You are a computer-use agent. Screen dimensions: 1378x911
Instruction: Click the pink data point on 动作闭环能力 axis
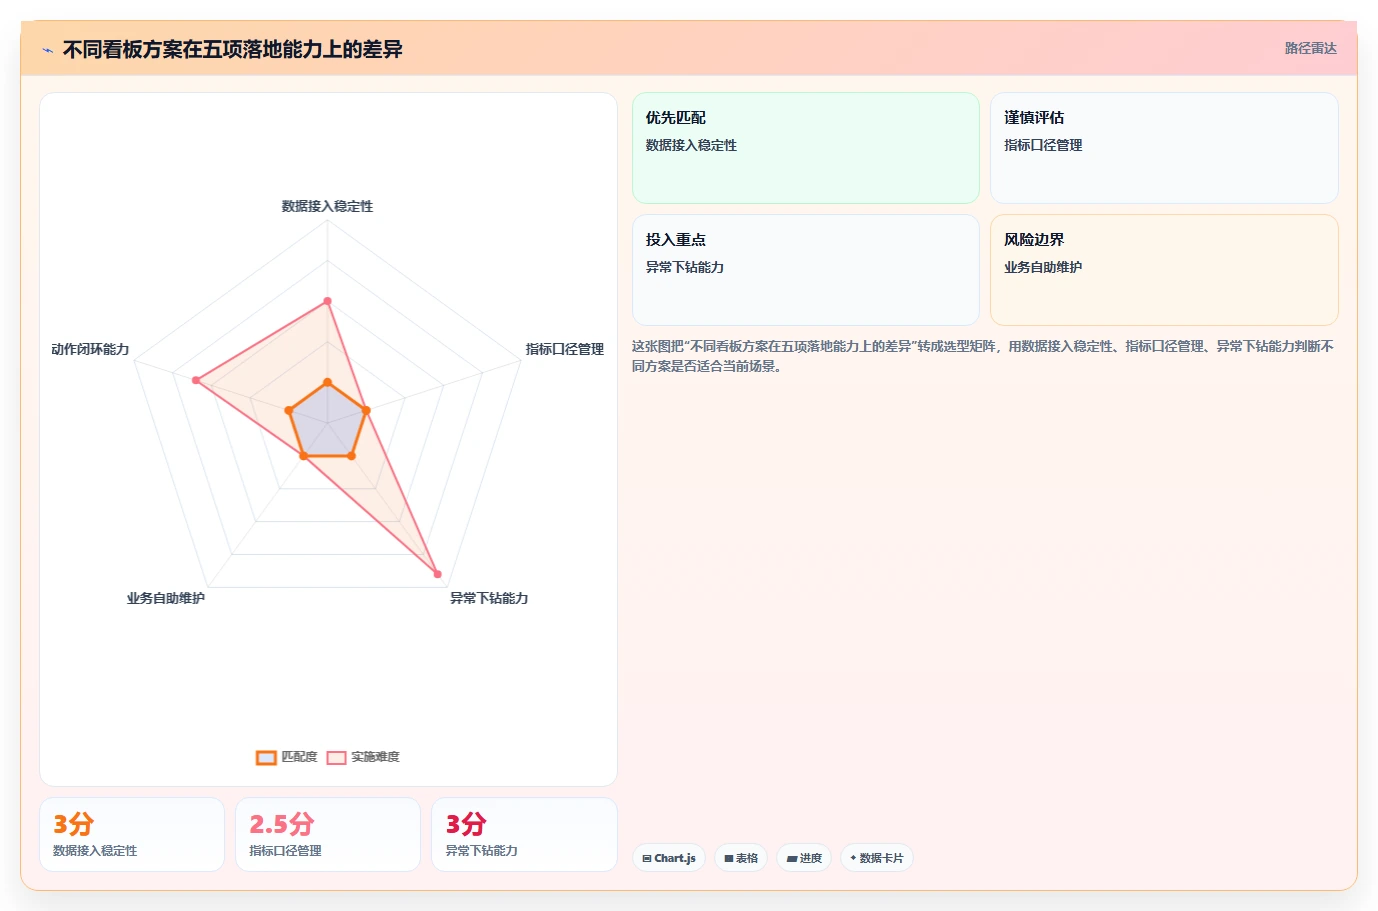point(196,380)
